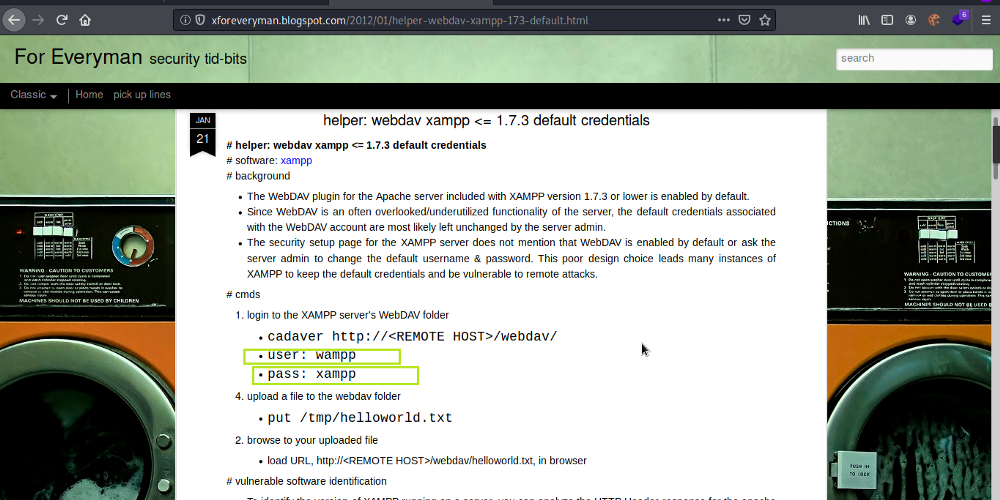Open the browser home page
This screenshot has height=500, width=1000.
point(85,20)
